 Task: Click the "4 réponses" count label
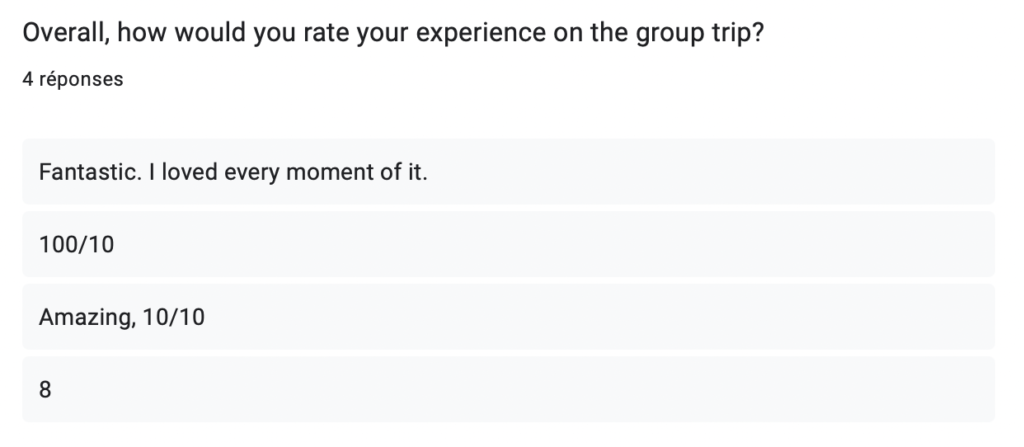coord(72,79)
